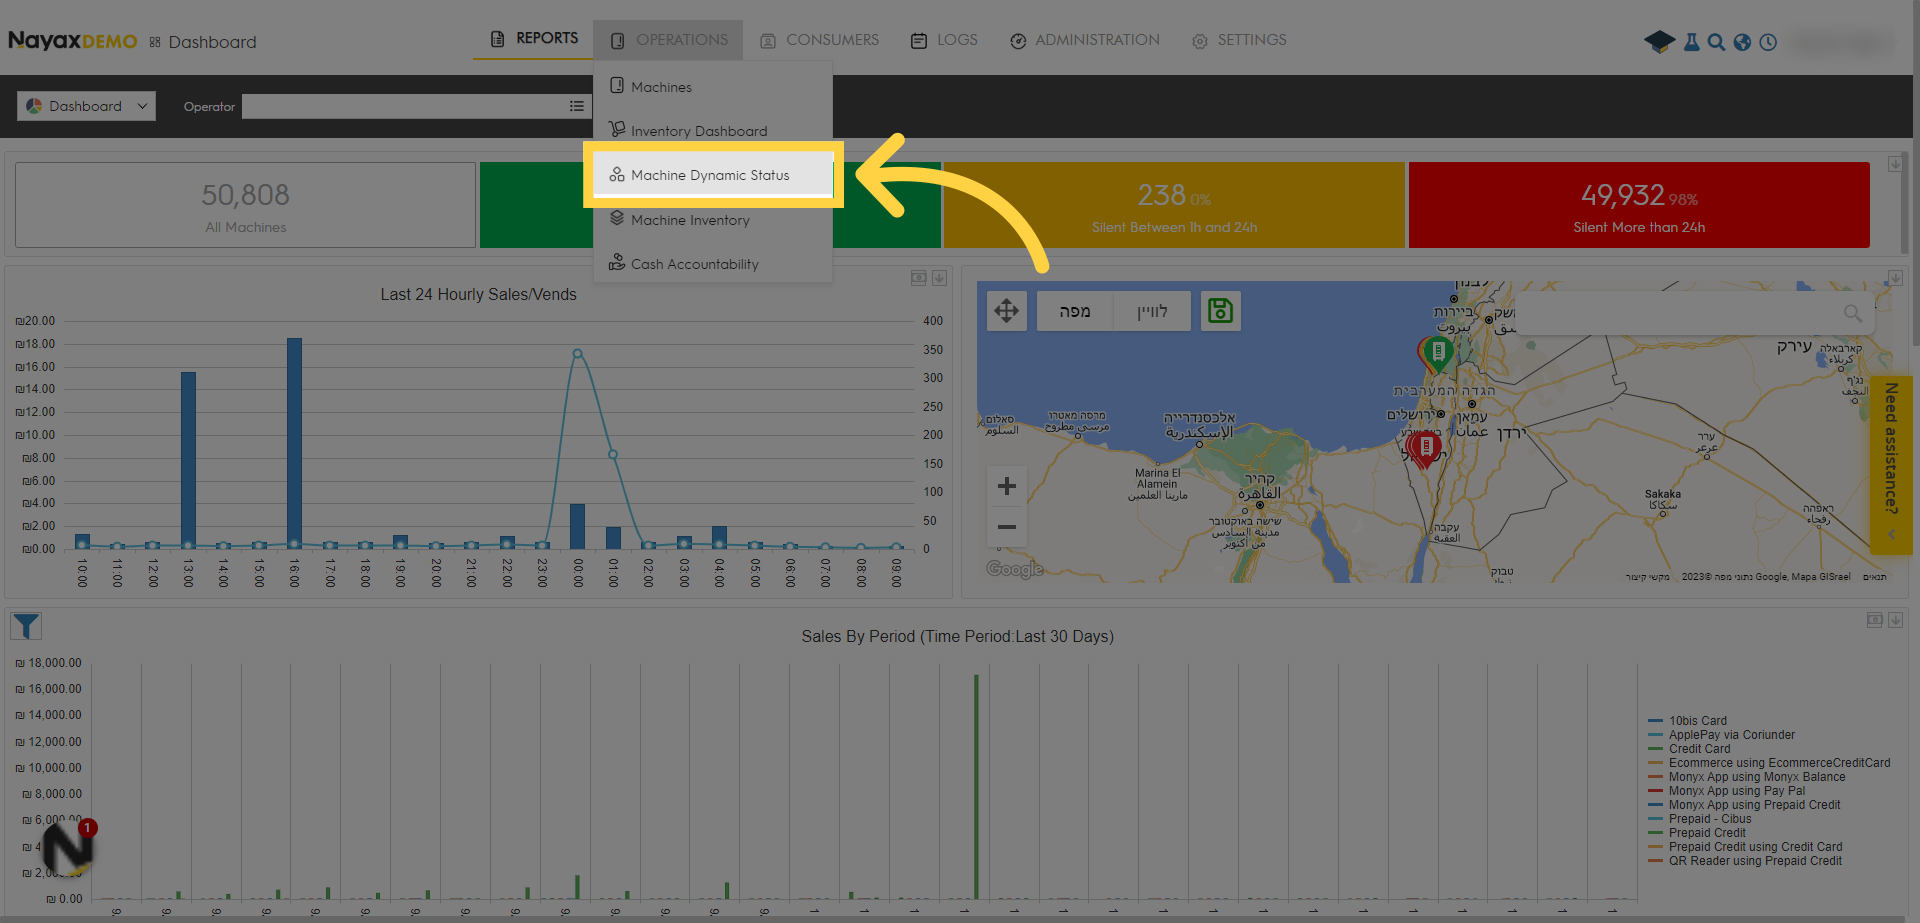The image size is (1920, 923).
Task: Open the graduation cap training icon
Action: [x=1659, y=42]
